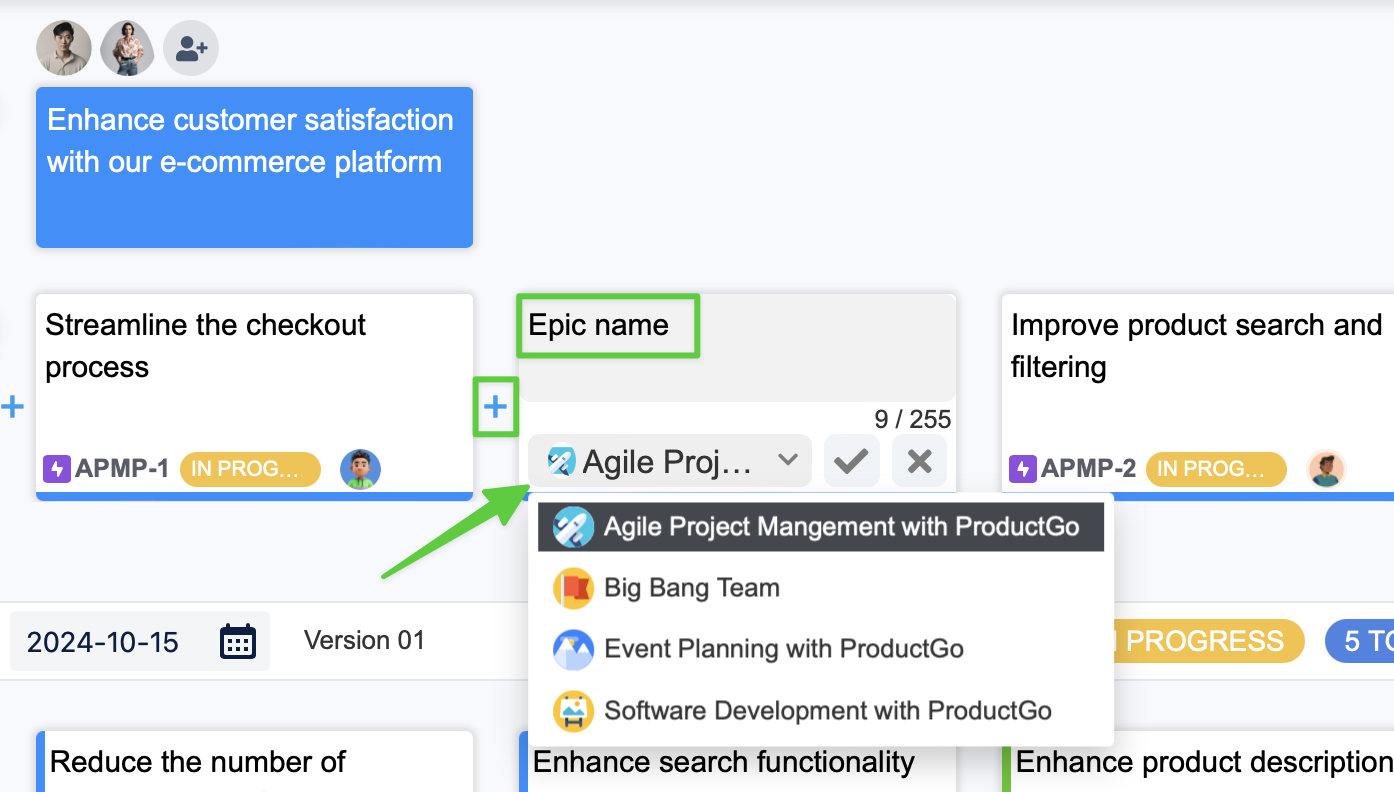Pick Agile Project Mangement with ProductGo
Viewport: 1394px width, 792px height.
click(840, 527)
